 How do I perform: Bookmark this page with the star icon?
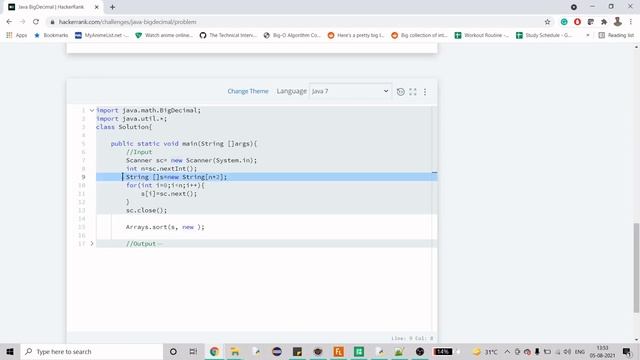547,22
